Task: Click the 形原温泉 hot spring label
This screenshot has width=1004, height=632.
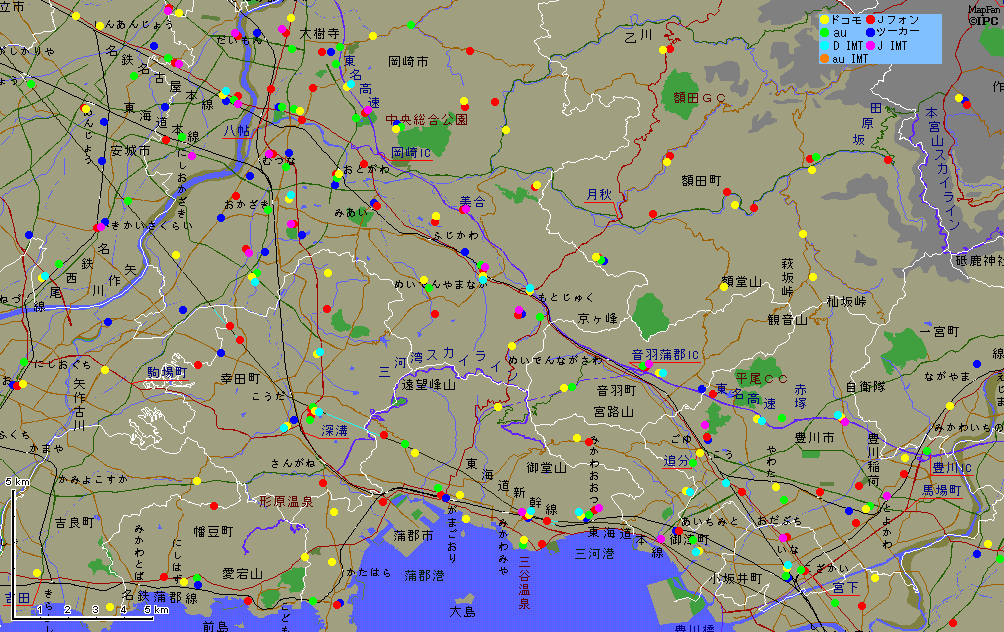Action: (285, 501)
